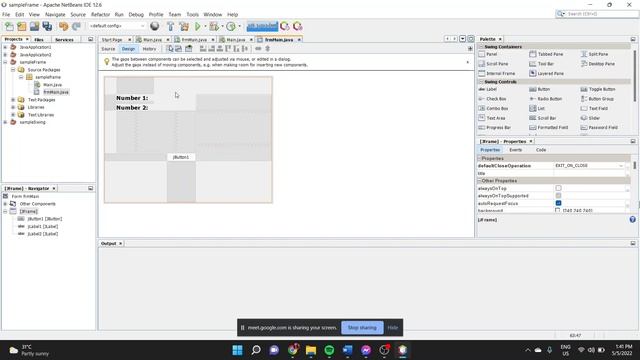The width and height of the screenshot is (640, 360).
Task: Open Spotify from the taskbar
Action: 329,350
